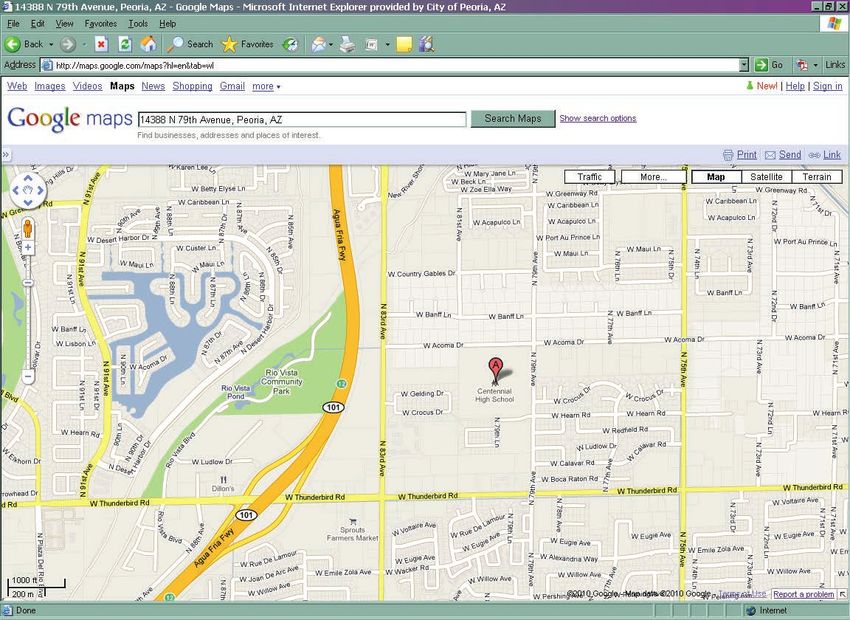850x620 pixels.
Task: Click the IE Back arrow icon
Action: point(12,44)
